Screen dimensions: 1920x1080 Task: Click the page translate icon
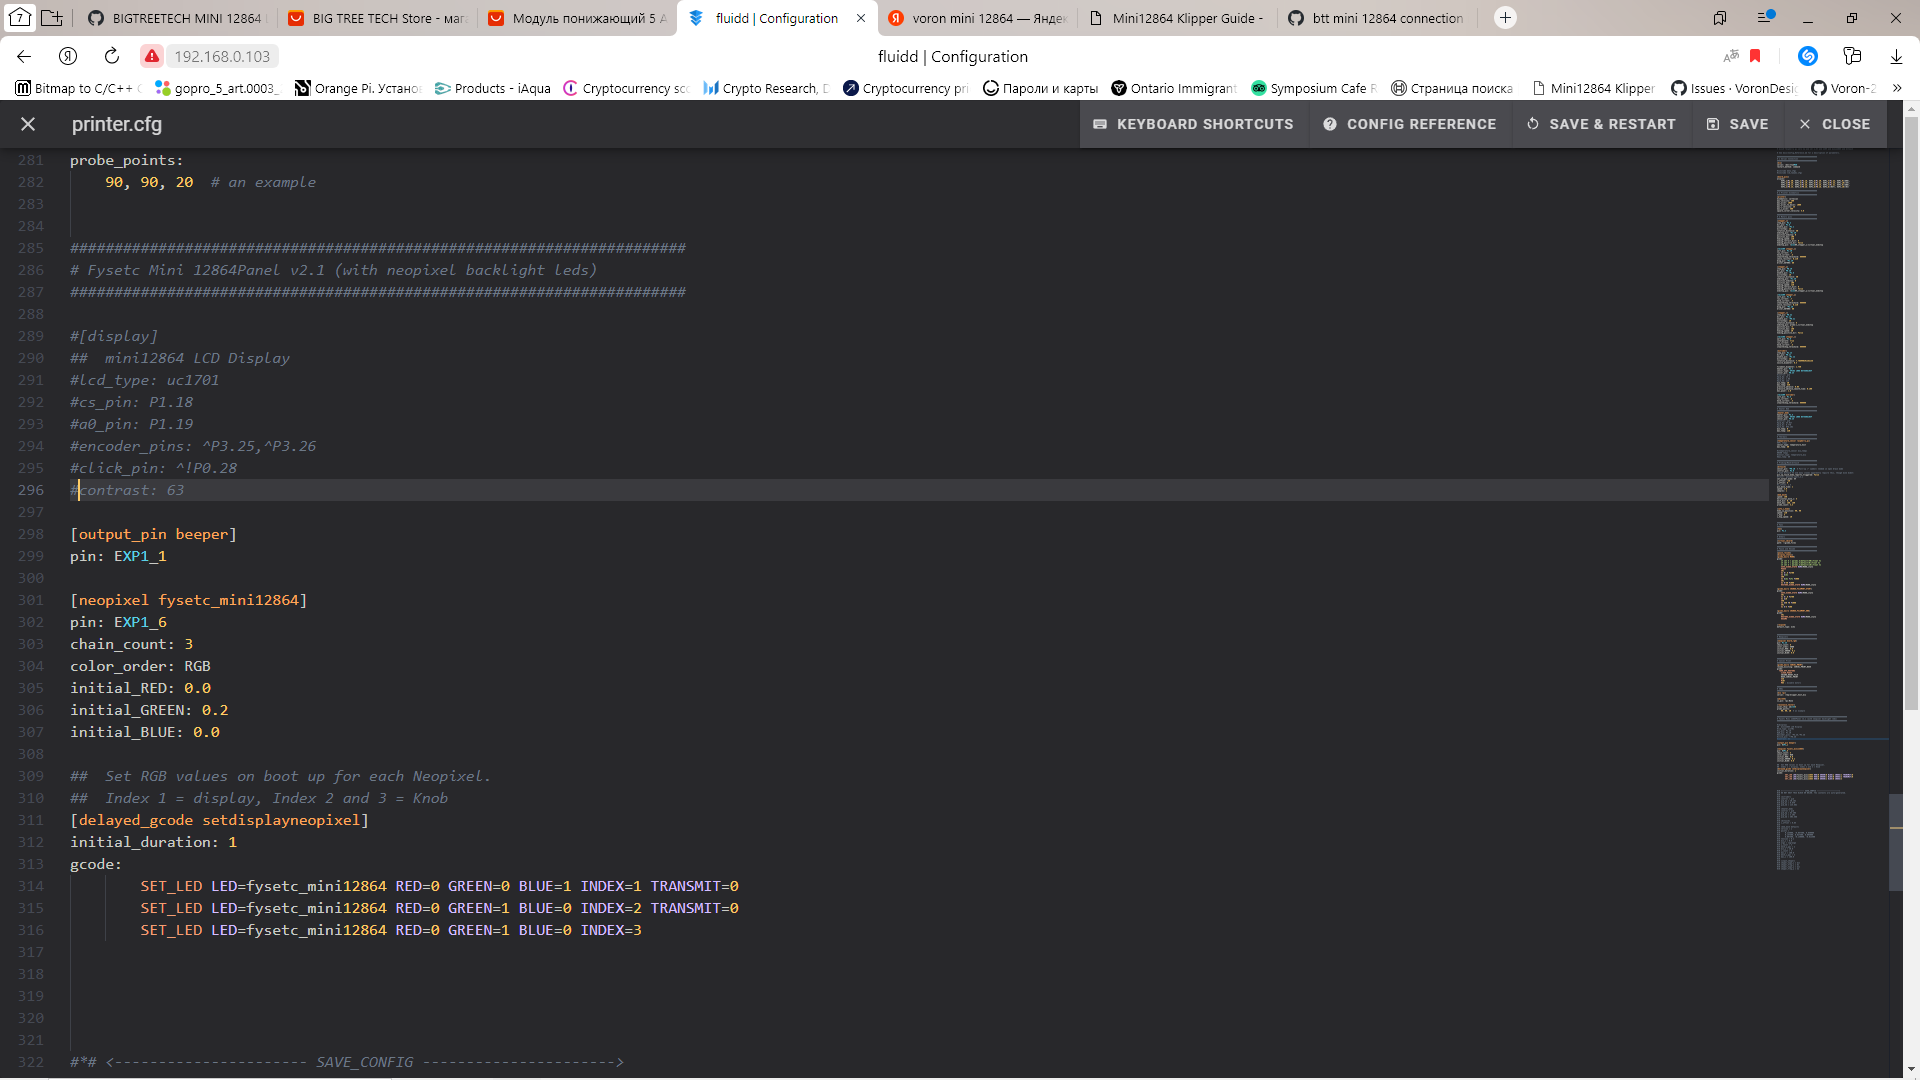(x=1731, y=56)
